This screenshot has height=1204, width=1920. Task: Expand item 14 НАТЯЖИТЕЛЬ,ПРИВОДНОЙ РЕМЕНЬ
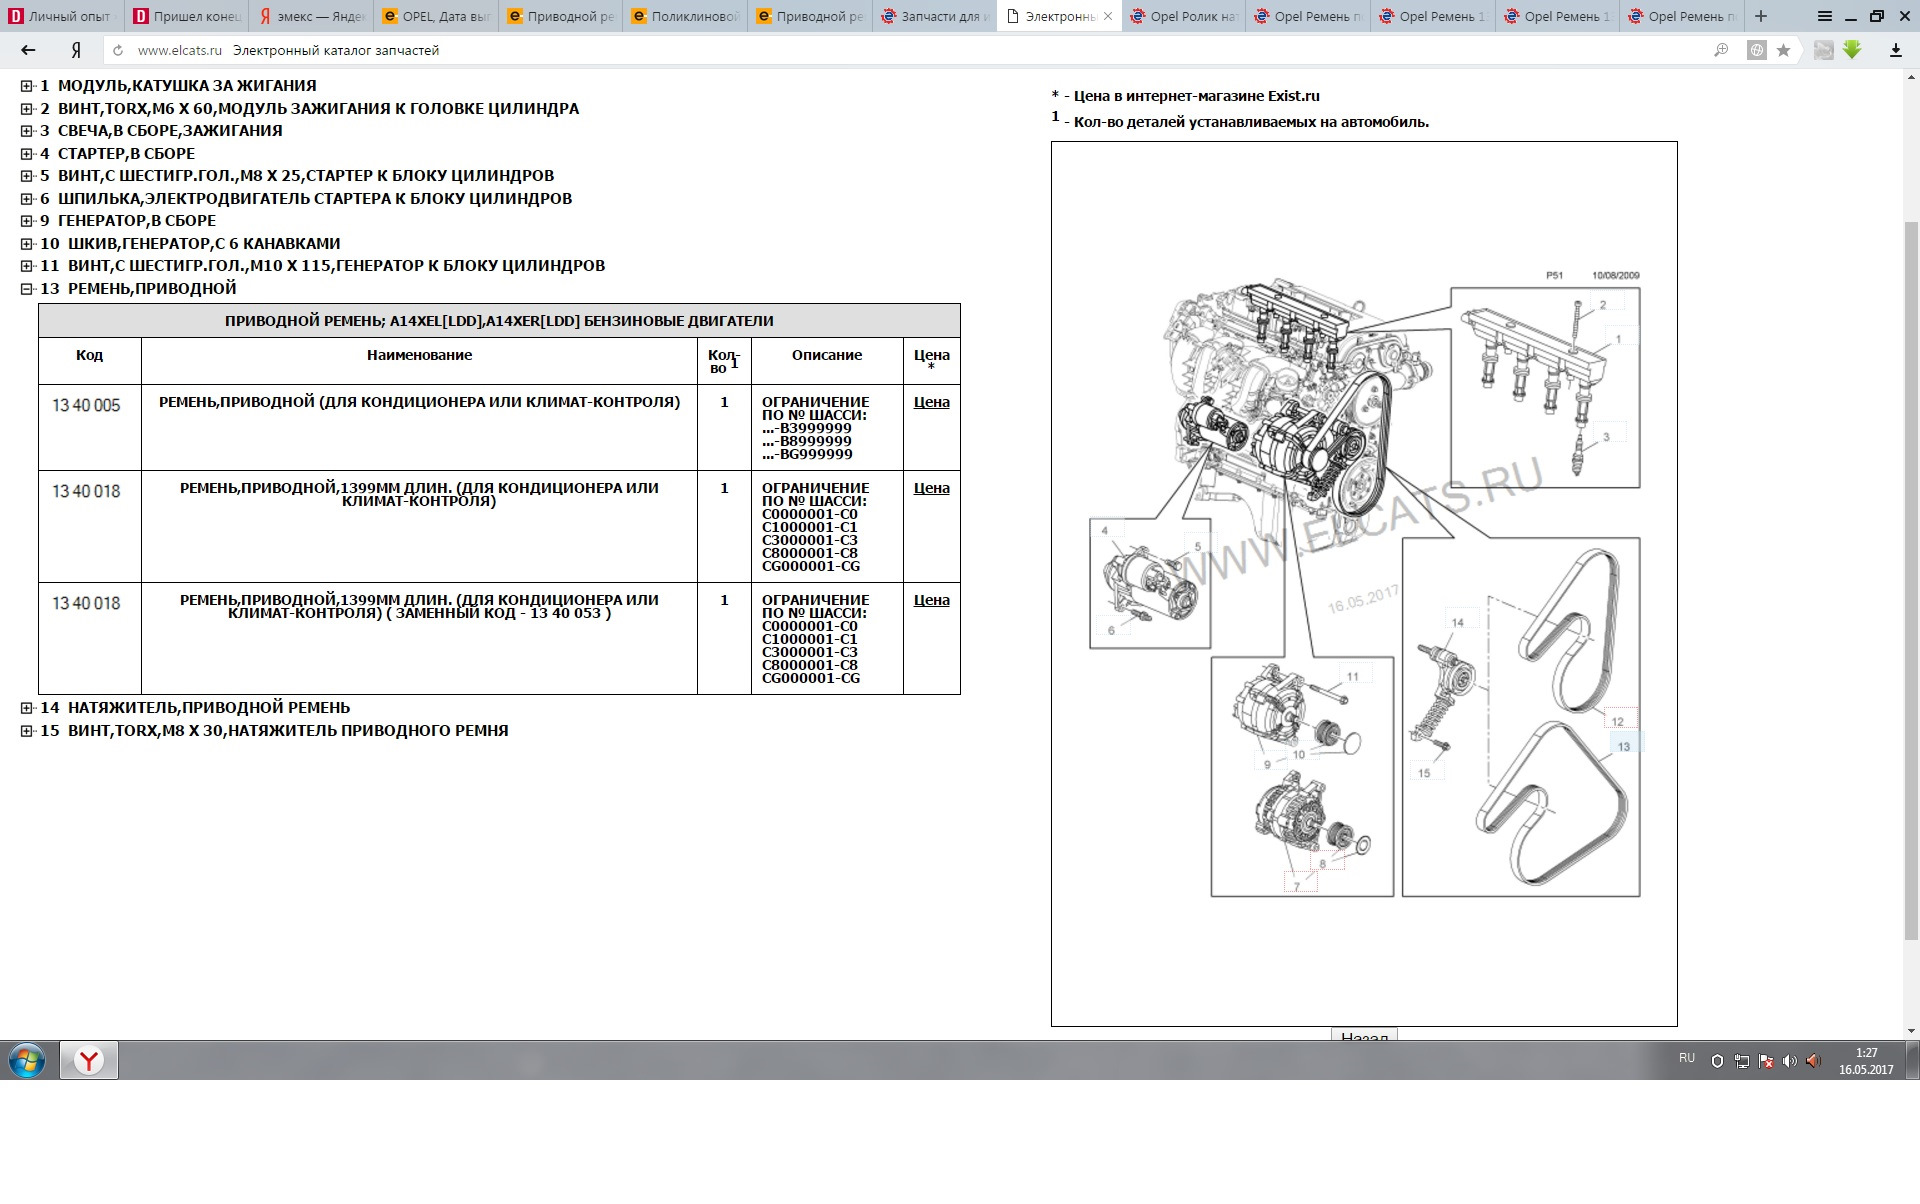(x=27, y=708)
